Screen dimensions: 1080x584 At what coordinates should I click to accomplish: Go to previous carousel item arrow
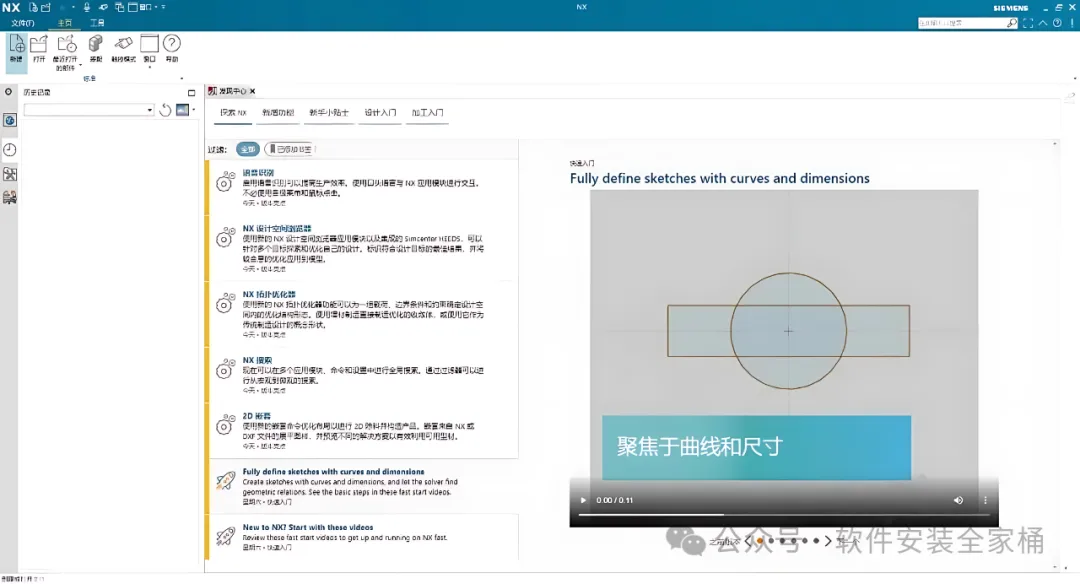tap(748, 541)
